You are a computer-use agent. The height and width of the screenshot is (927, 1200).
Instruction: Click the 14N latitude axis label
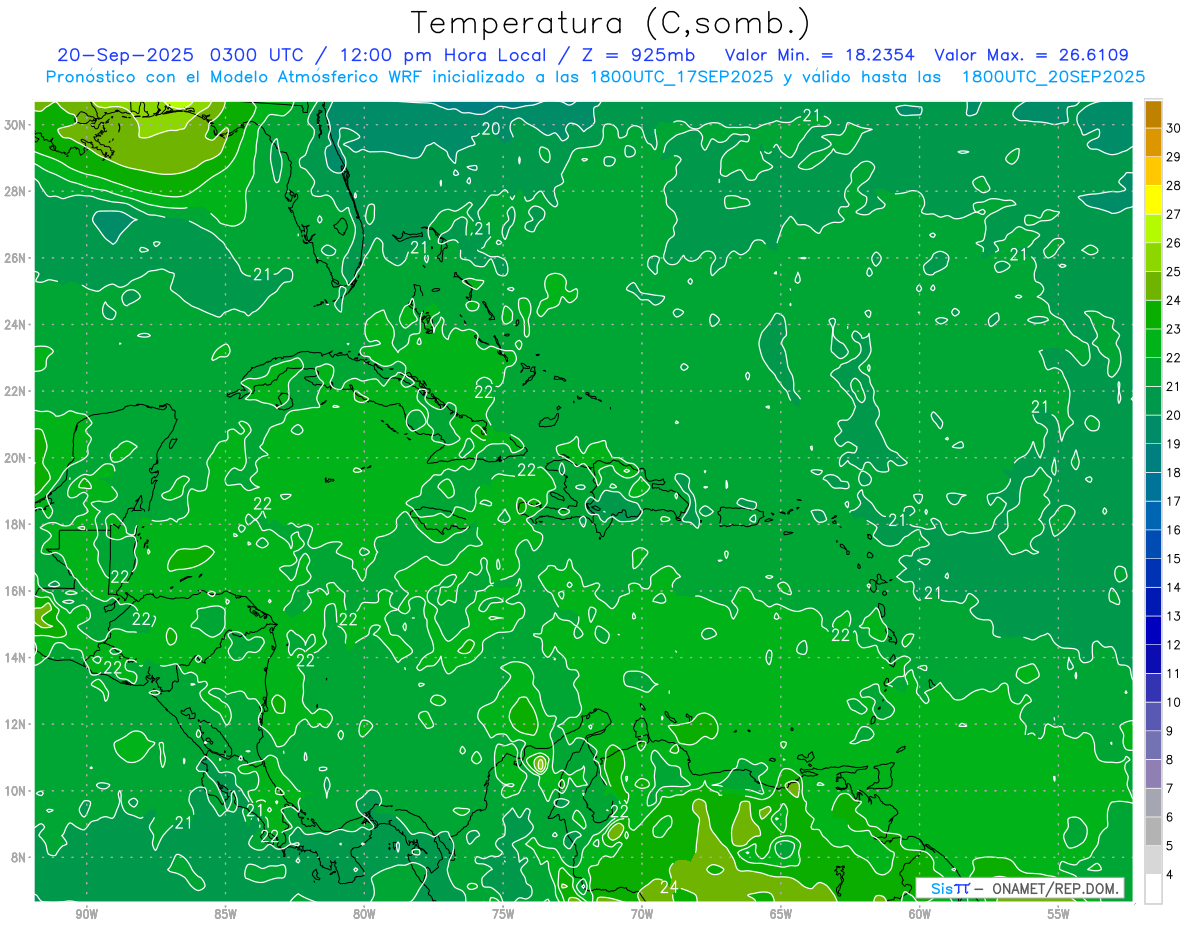tap(16, 657)
